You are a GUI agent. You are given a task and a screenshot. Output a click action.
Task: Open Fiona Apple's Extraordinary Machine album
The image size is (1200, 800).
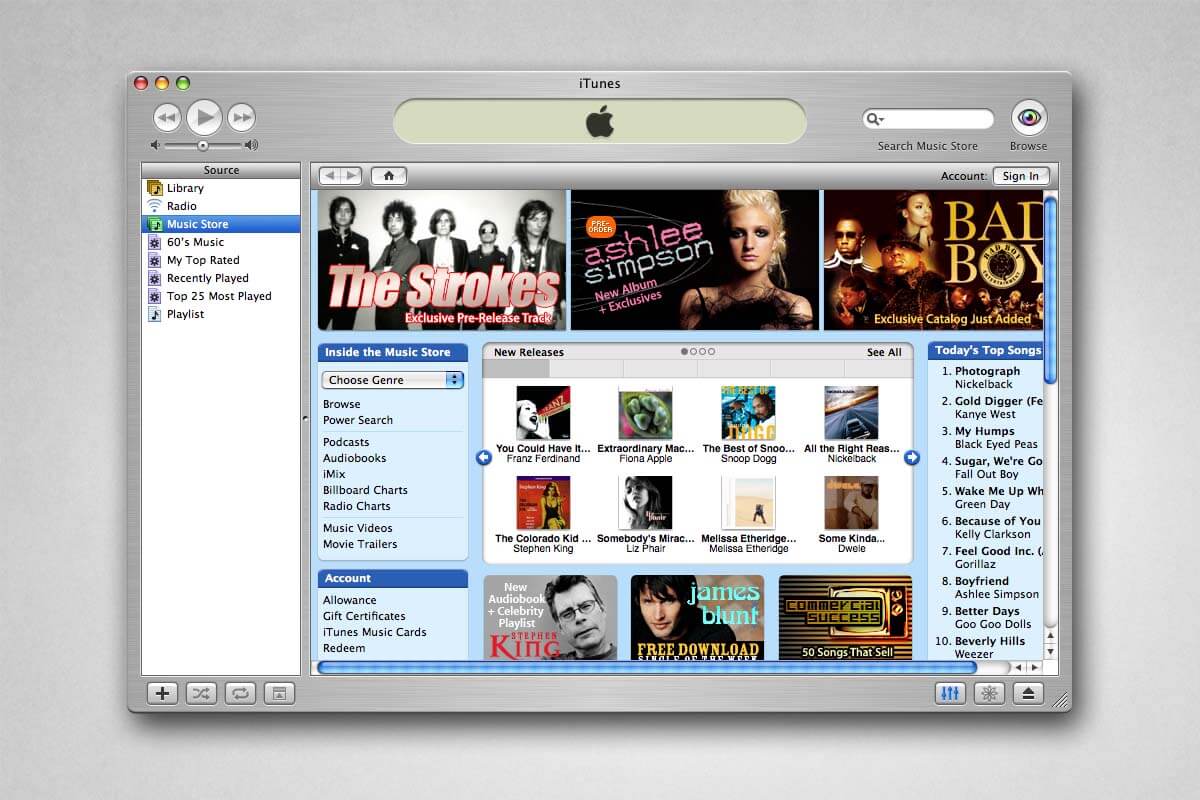(x=645, y=413)
